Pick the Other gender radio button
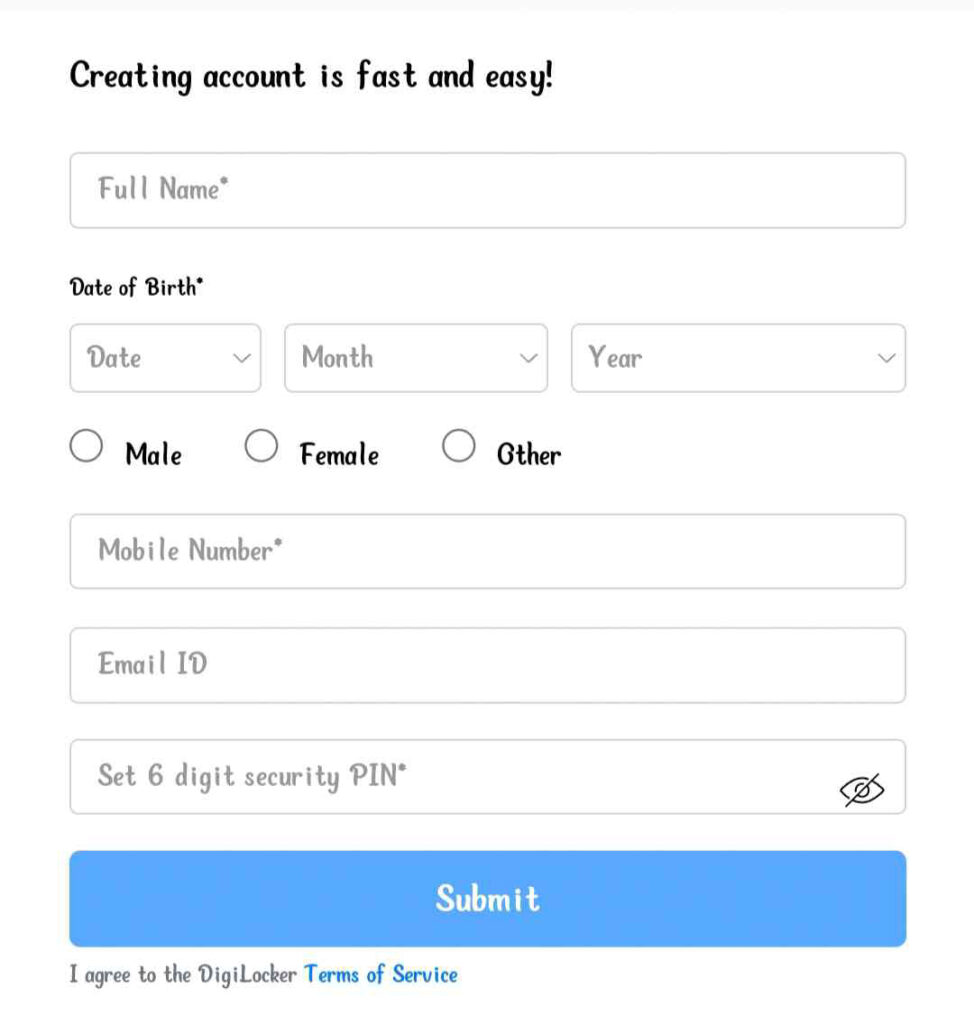The height and width of the screenshot is (1024, 974). [458, 446]
